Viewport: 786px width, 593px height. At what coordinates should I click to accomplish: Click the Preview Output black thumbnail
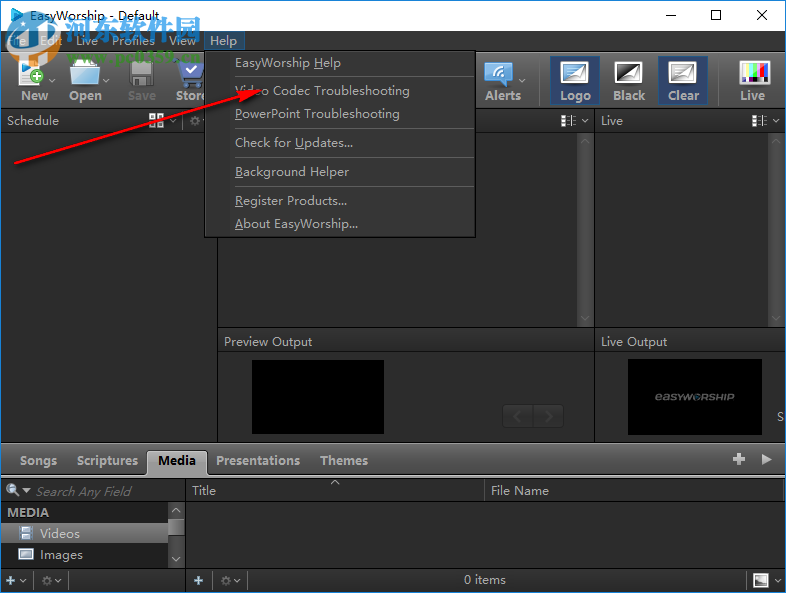click(318, 397)
